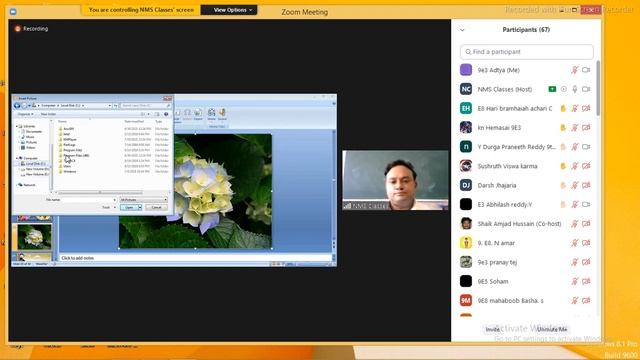Click video icon in NMS Classes (Host) row

pos(586,89)
